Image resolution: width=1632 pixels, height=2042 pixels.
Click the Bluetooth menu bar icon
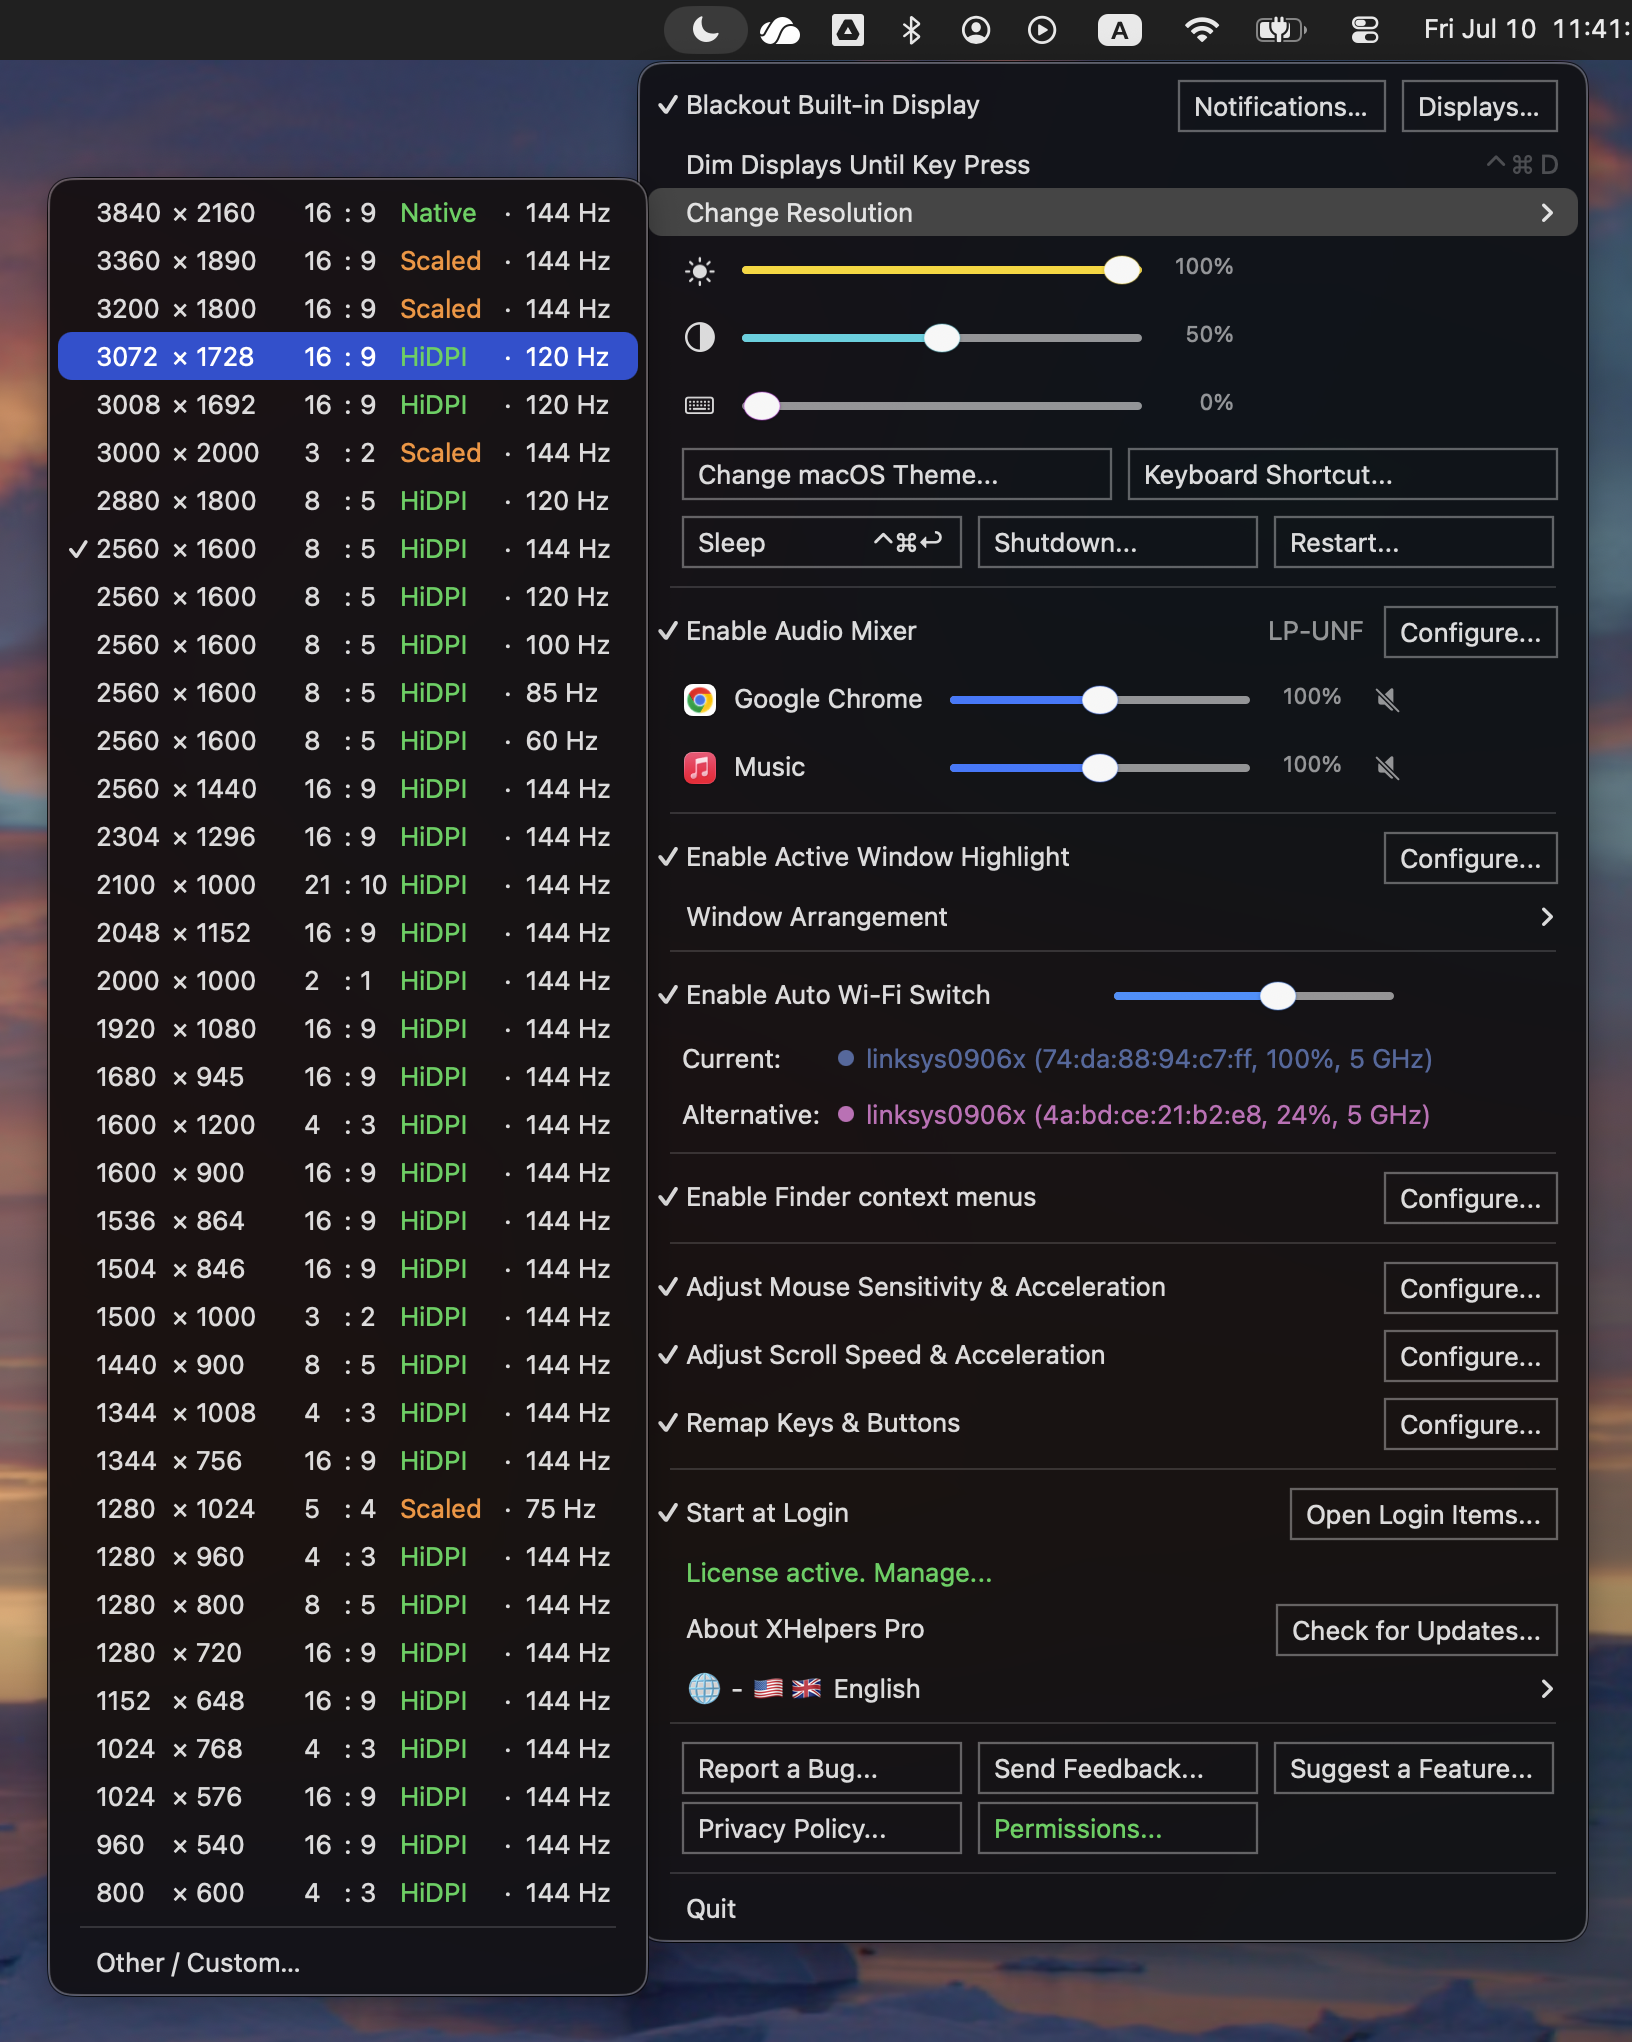coord(911,30)
